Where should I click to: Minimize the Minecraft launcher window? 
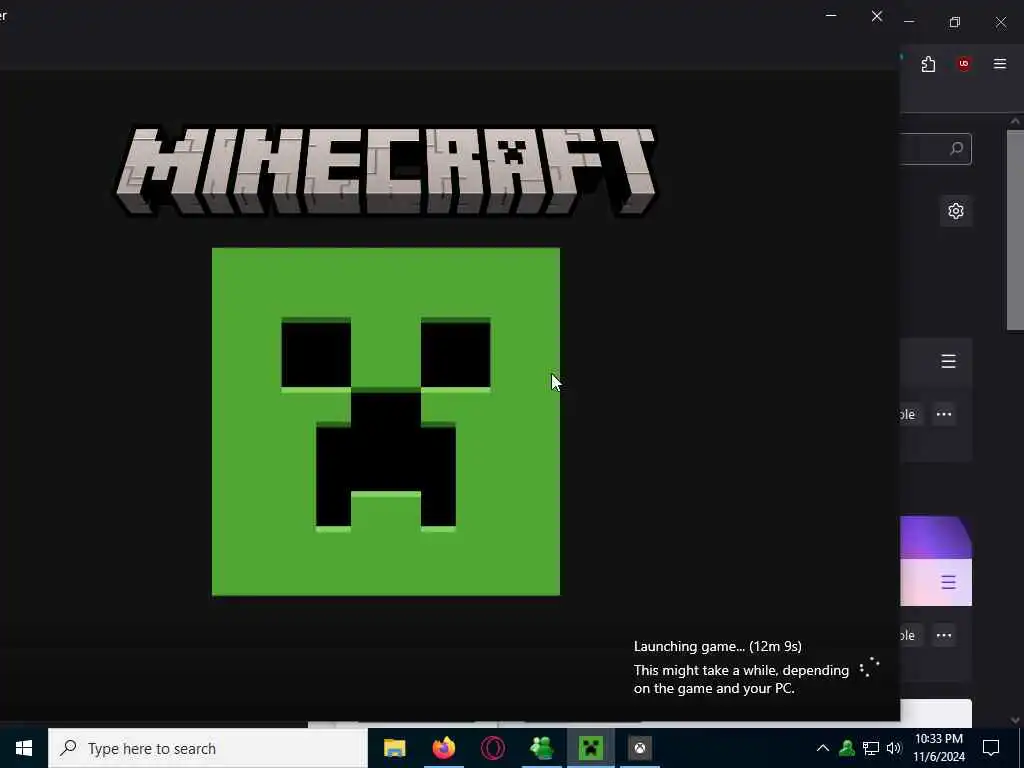coord(831,16)
